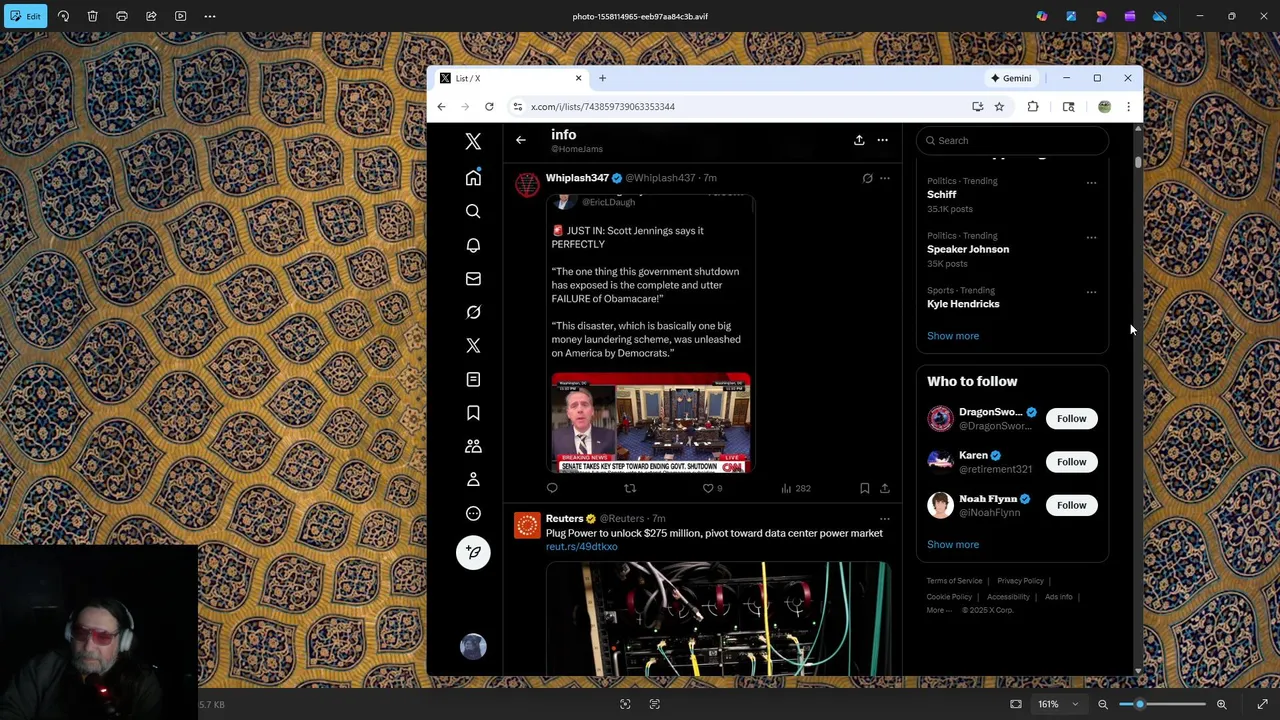Open Grok icon in X sidebar
The height and width of the screenshot is (720, 1280).
tap(473, 312)
